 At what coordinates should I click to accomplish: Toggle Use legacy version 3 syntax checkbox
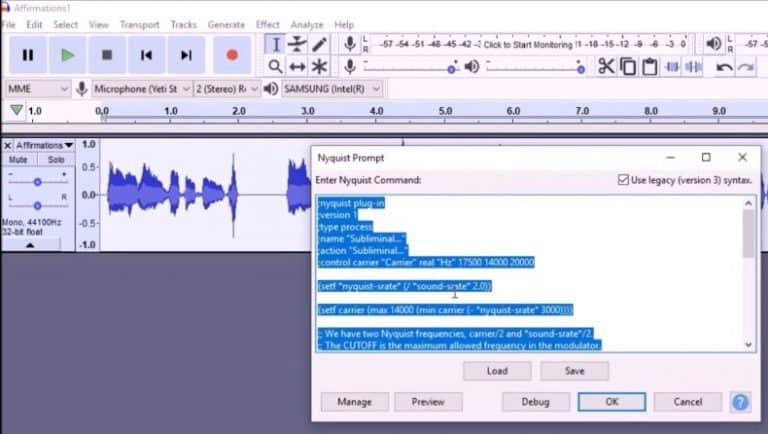pos(623,180)
